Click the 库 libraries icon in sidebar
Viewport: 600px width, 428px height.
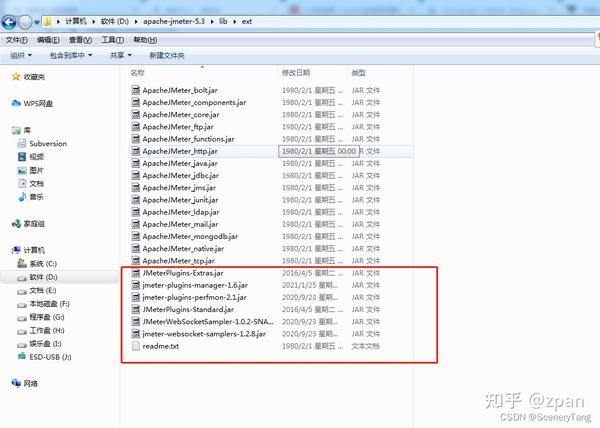pyautogui.click(x=16, y=130)
